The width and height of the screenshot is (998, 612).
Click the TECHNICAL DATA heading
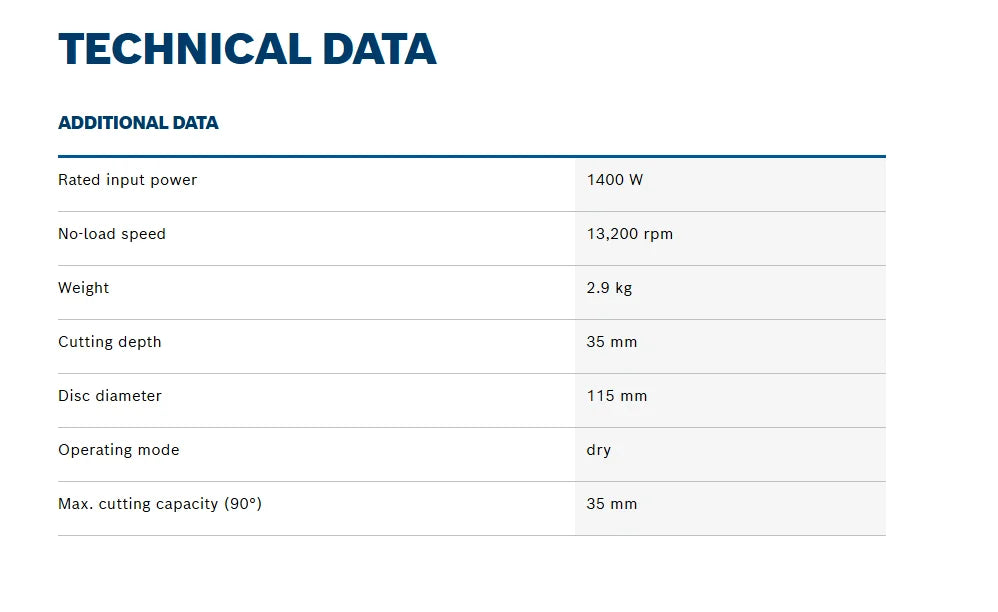247,49
